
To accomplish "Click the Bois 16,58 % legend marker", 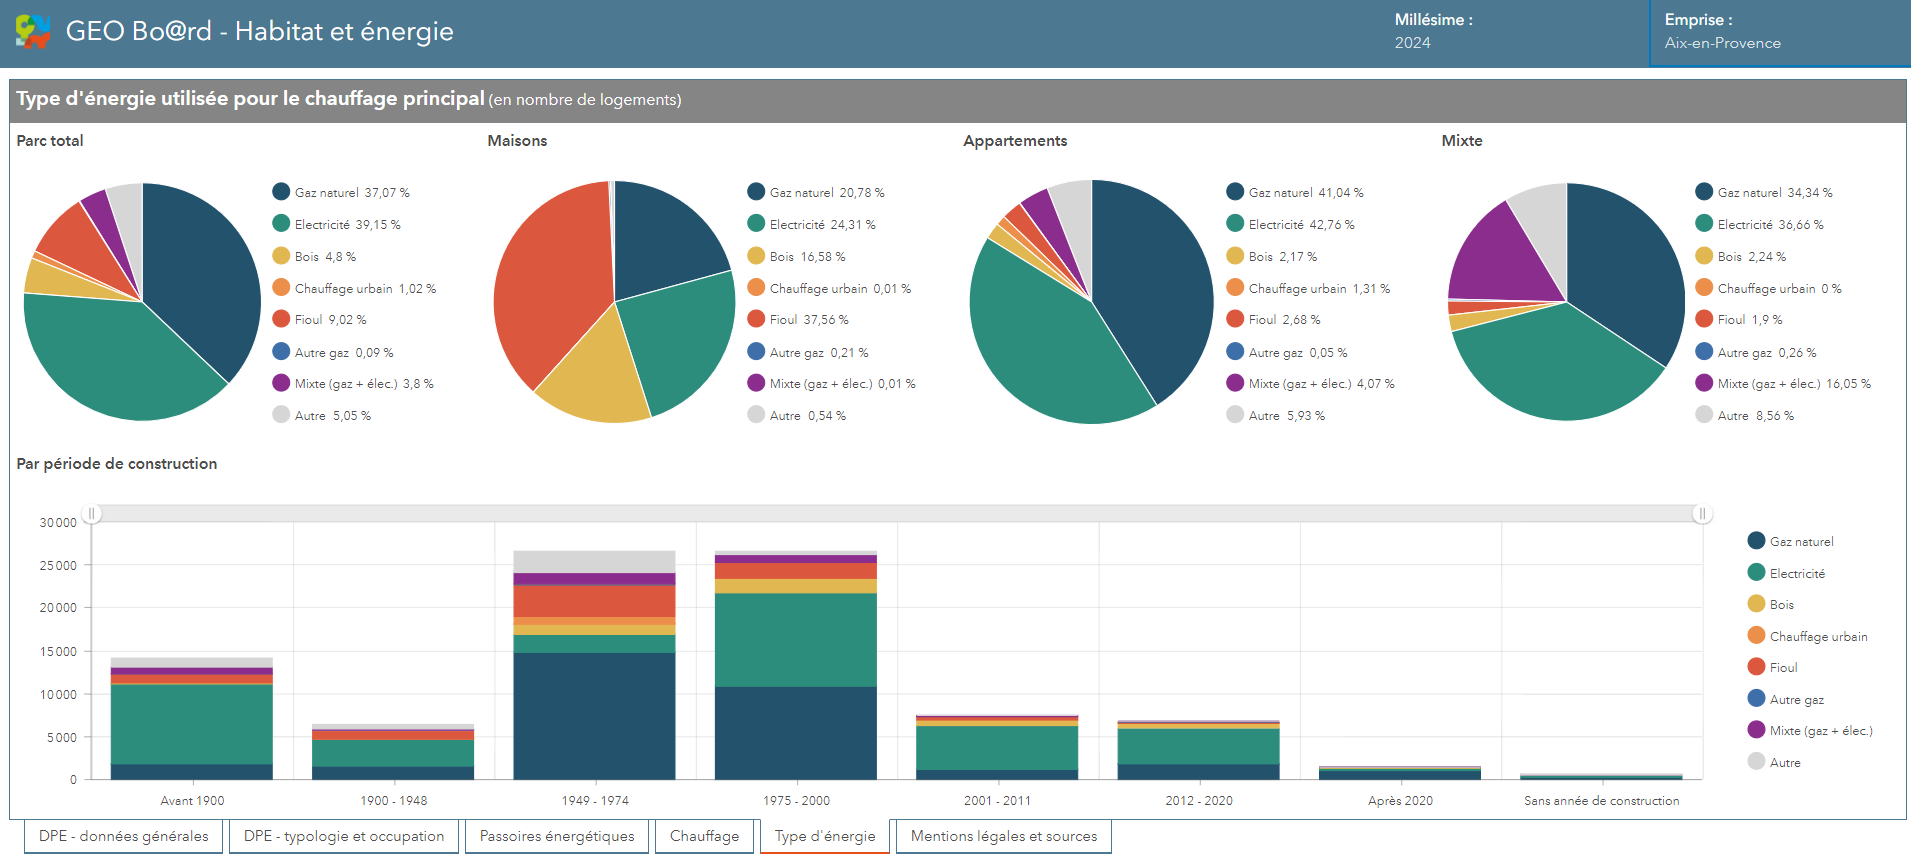I will tap(756, 256).
